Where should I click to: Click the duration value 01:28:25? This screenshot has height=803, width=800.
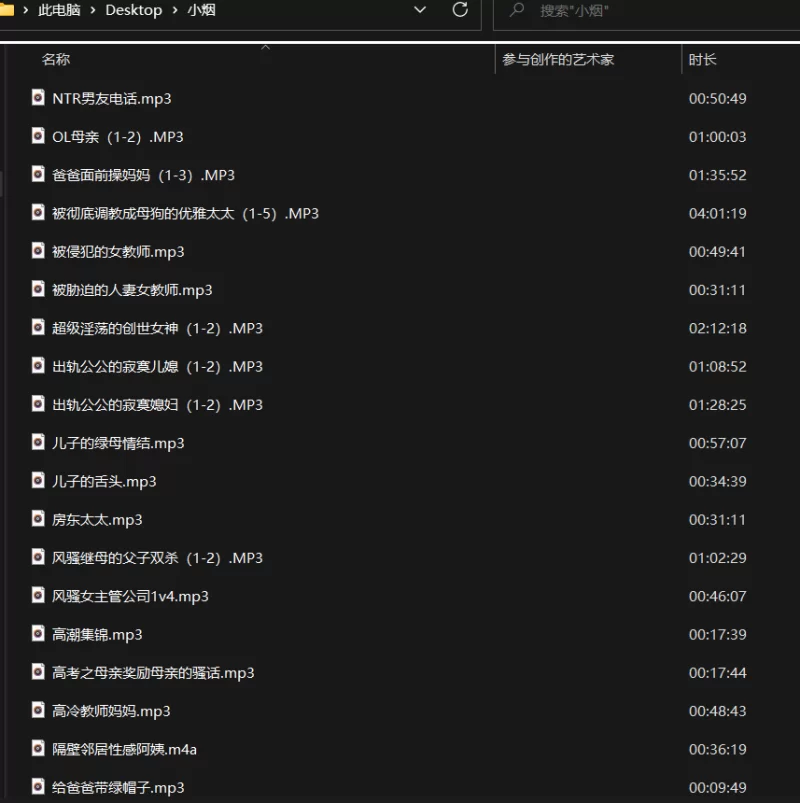coord(717,405)
